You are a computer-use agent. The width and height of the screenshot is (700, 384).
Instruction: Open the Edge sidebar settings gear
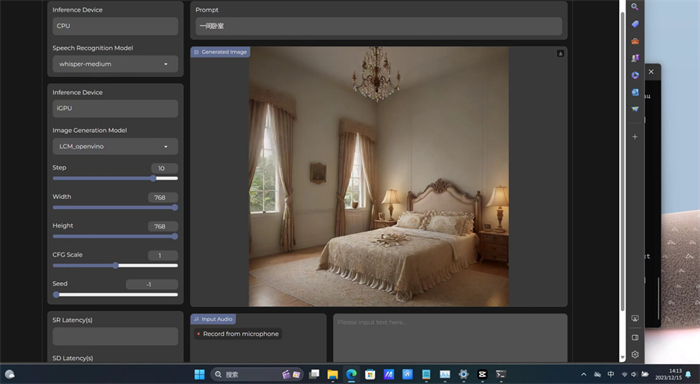coord(635,355)
